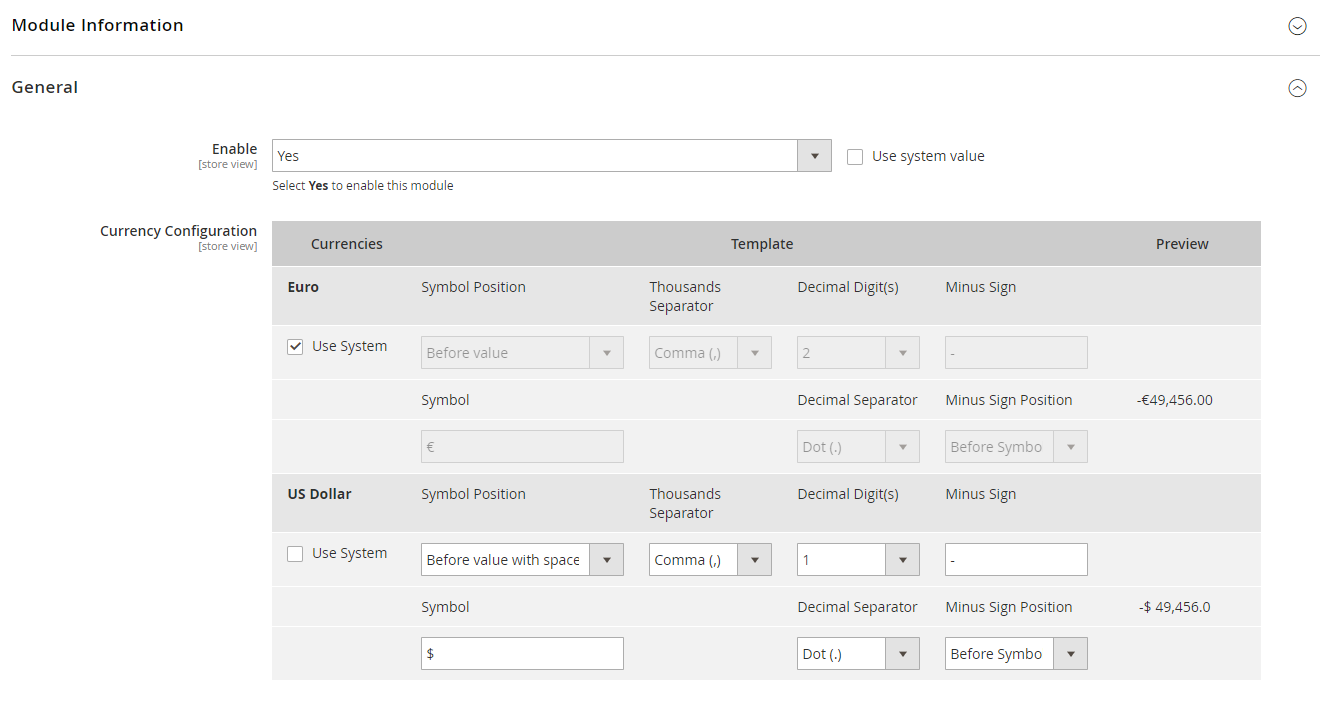Check the Enable 'Use system value' checkbox

(855, 157)
